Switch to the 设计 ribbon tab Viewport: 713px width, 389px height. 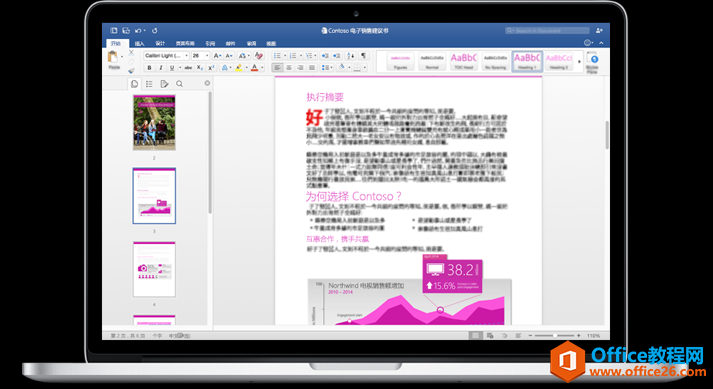point(160,44)
